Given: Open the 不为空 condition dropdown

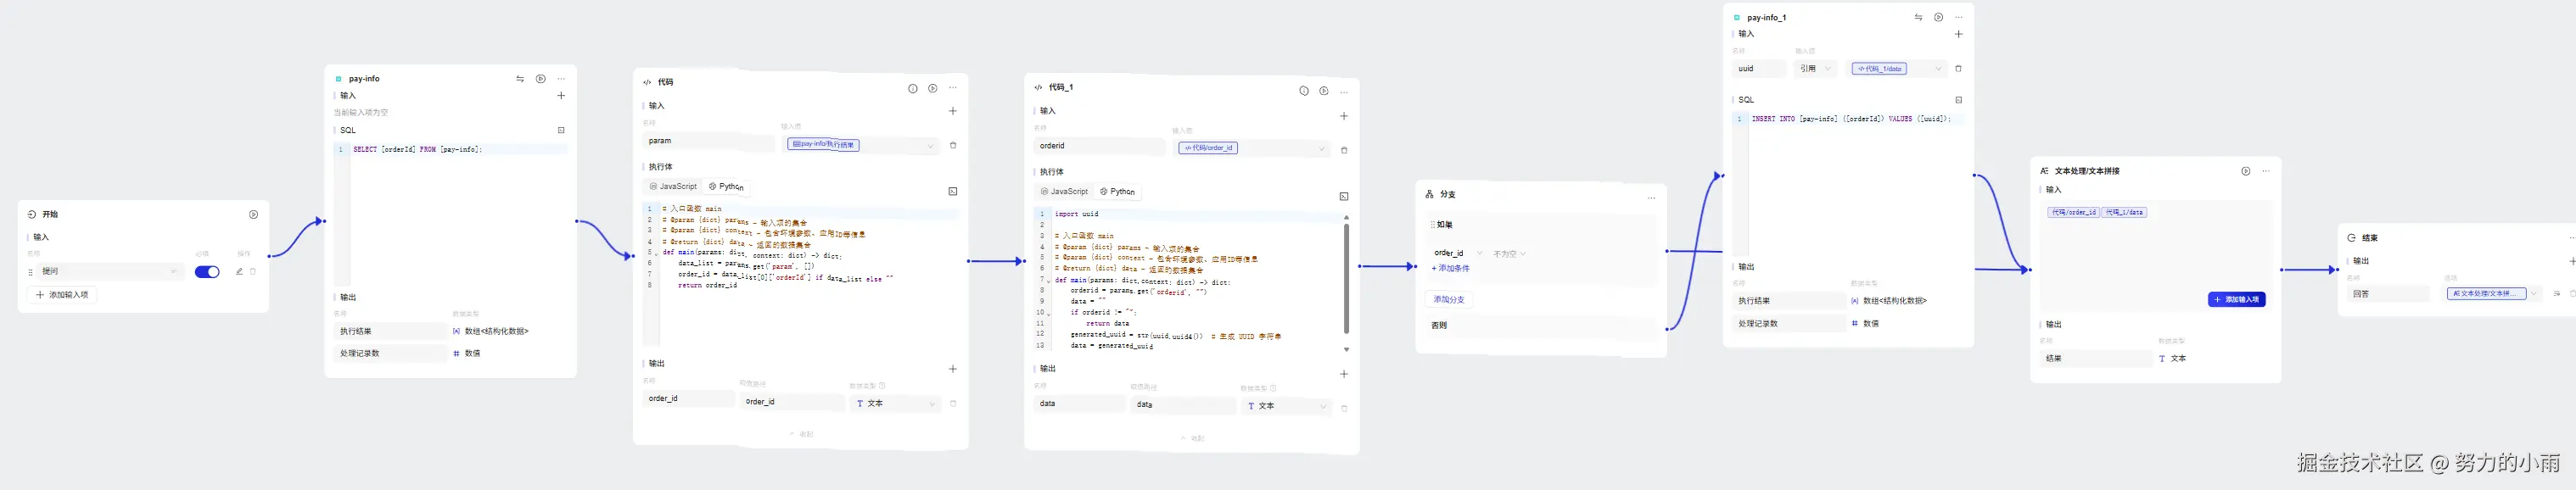Looking at the screenshot, I should coord(1509,254).
